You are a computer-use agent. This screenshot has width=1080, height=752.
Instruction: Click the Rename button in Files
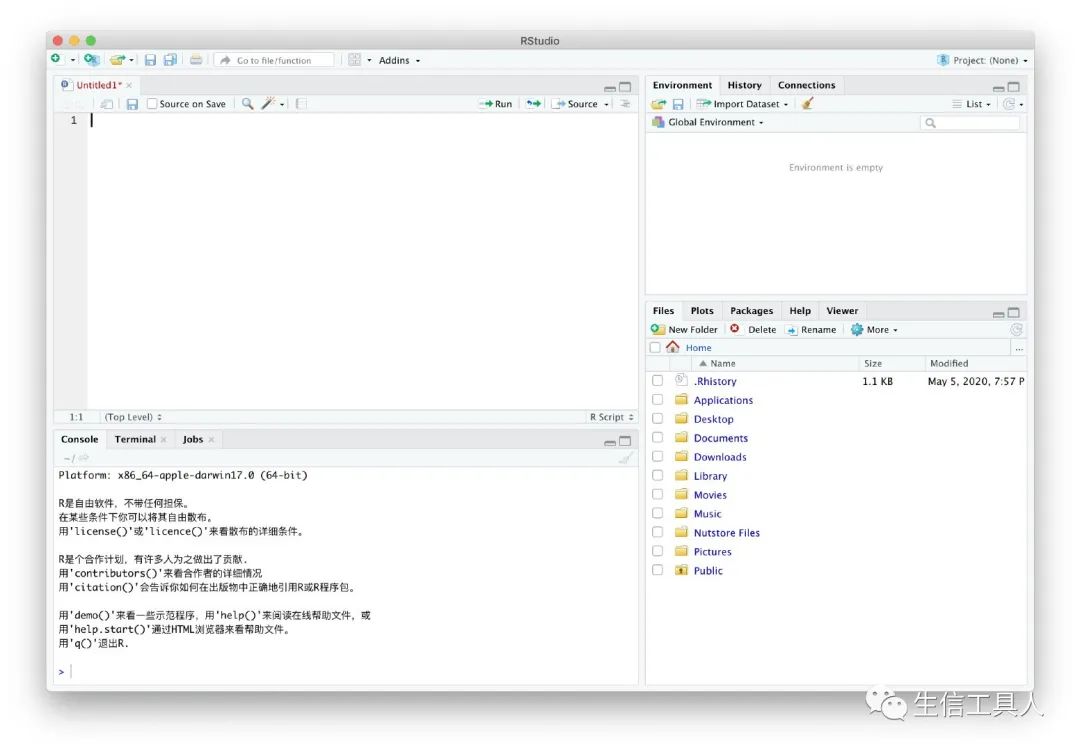811,330
